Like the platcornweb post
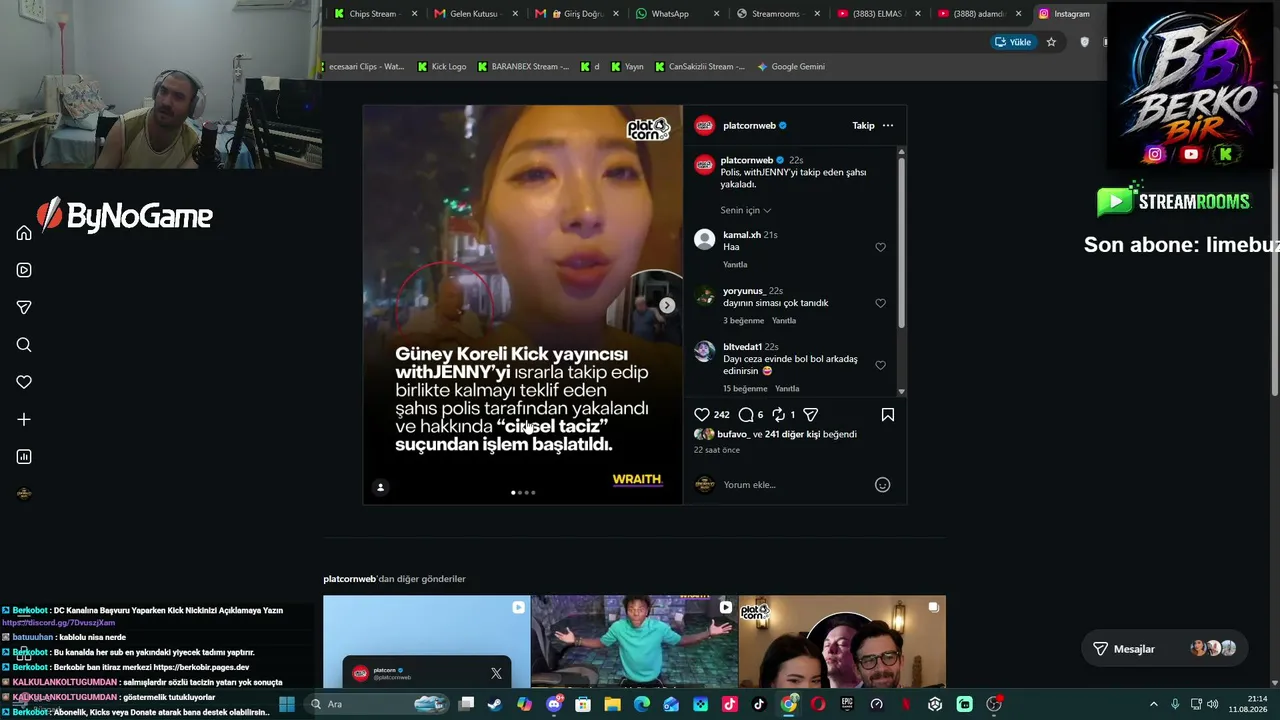This screenshot has width=1280, height=720. tap(702, 414)
